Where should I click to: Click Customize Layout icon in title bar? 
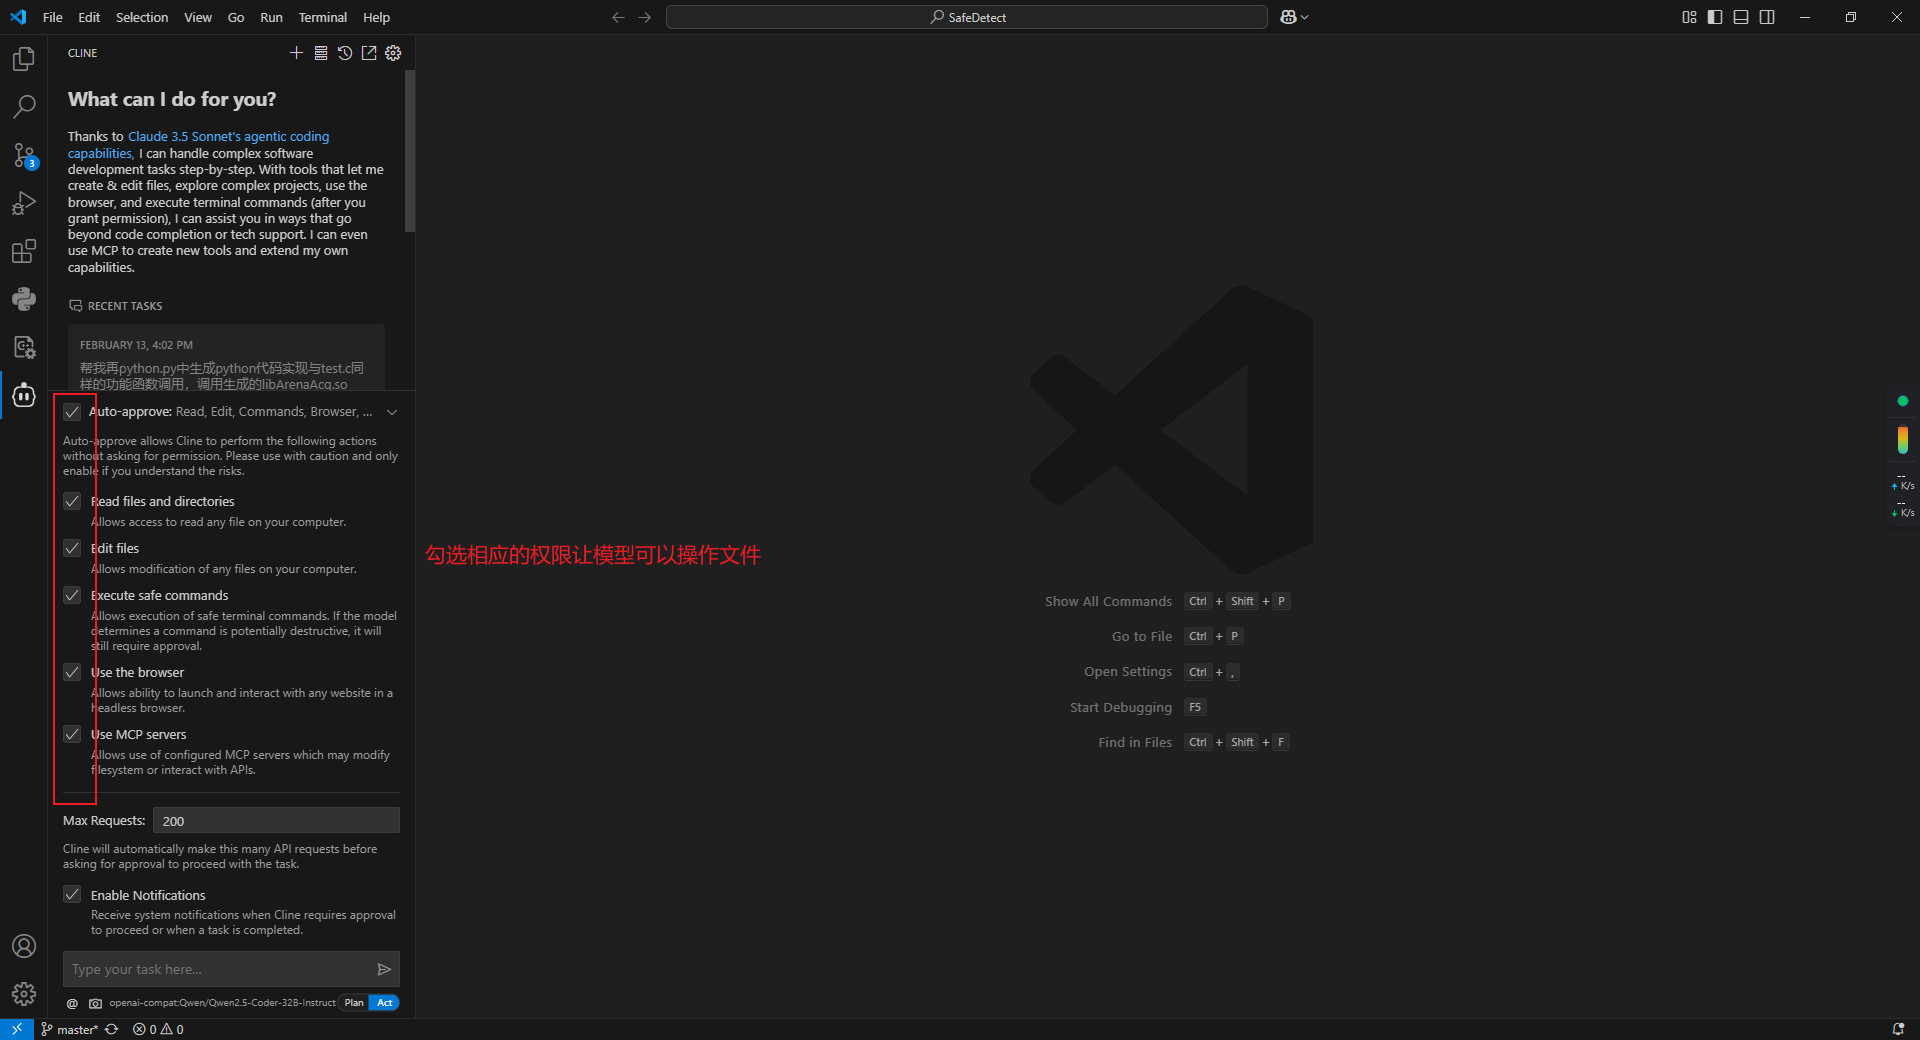click(x=1689, y=17)
